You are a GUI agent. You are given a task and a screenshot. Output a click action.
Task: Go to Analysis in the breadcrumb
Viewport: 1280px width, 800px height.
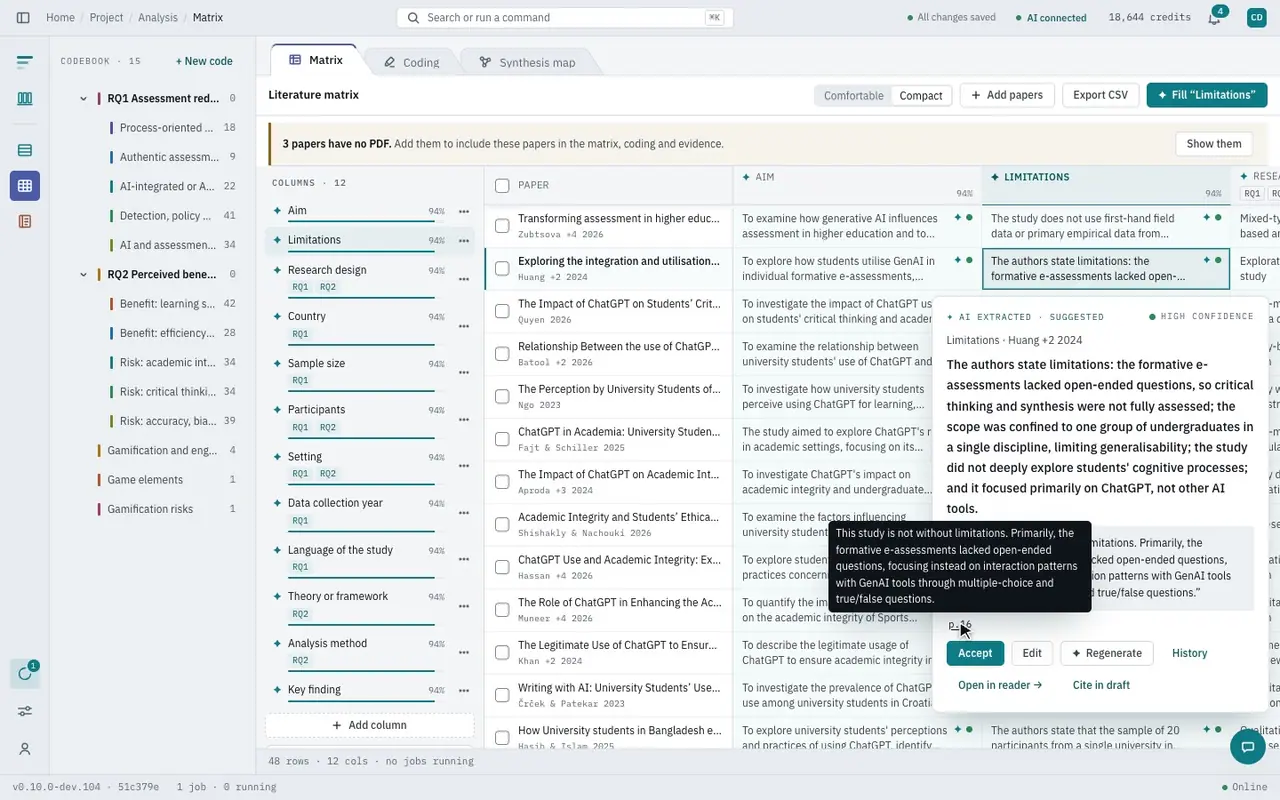158,18
